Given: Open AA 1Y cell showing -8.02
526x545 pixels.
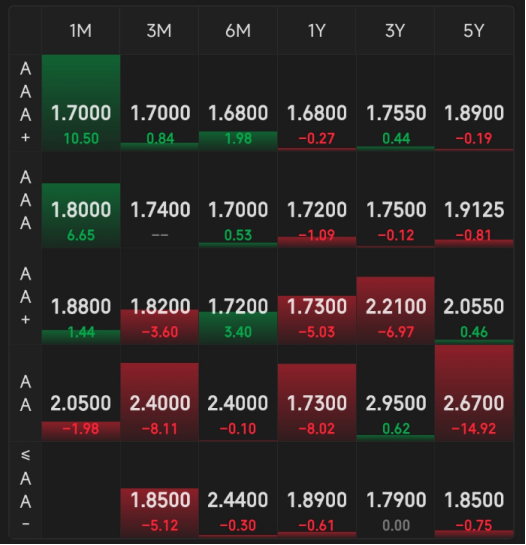Looking at the screenshot, I should 317,393.
